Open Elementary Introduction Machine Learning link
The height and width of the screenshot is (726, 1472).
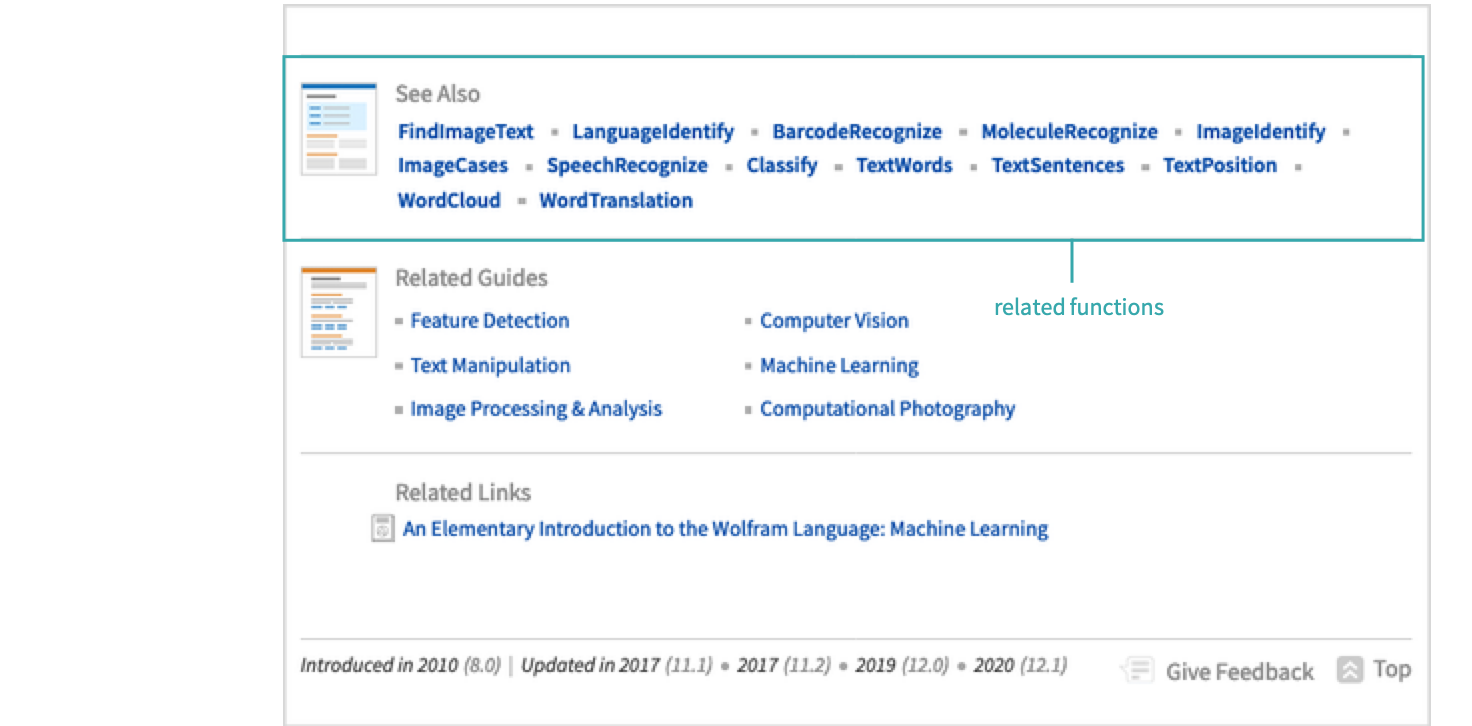(725, 529)
